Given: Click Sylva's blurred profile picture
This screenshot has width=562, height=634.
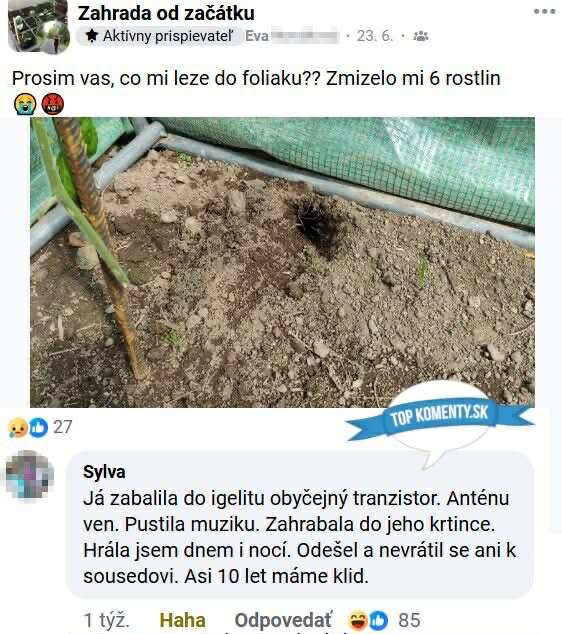Looking at the screenshot, I should pyautogui.click(x=30, y=474).
